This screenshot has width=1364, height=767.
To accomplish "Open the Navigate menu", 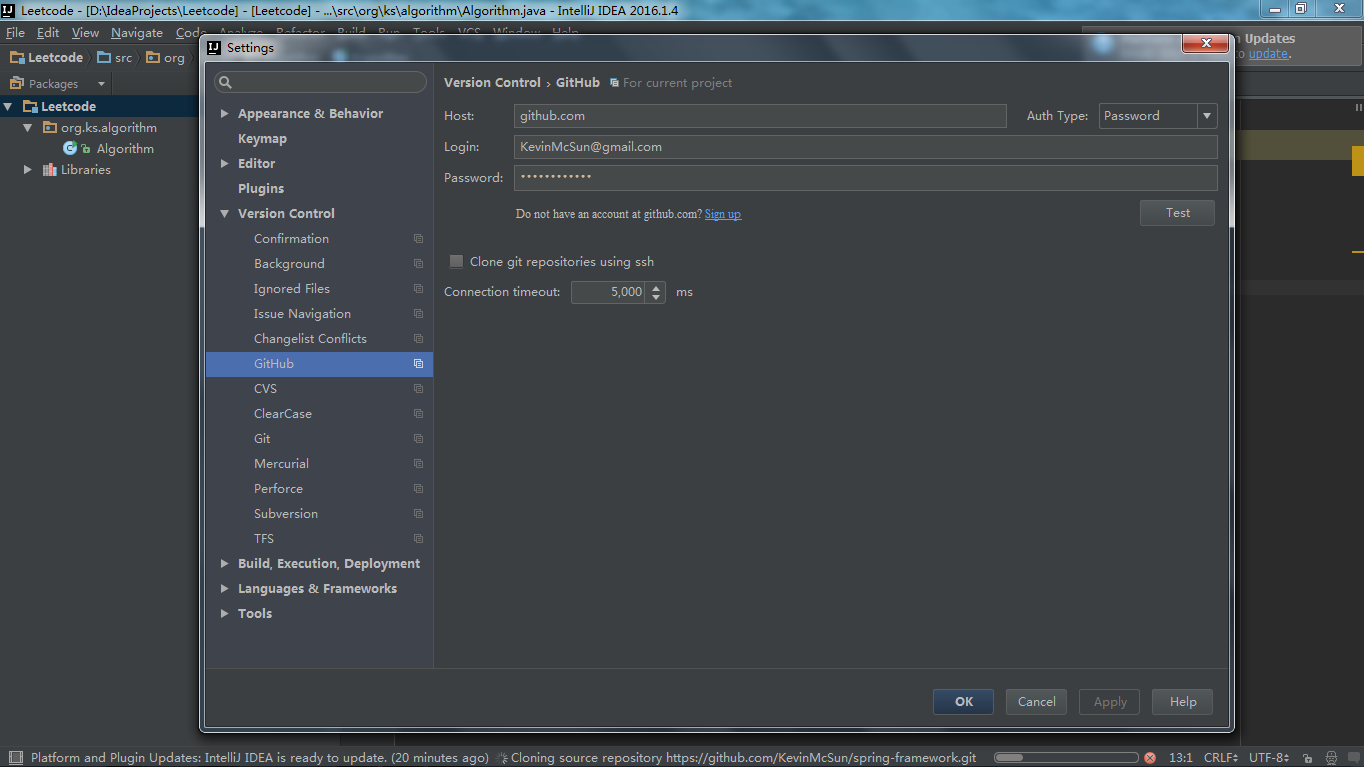I will 137,33.
